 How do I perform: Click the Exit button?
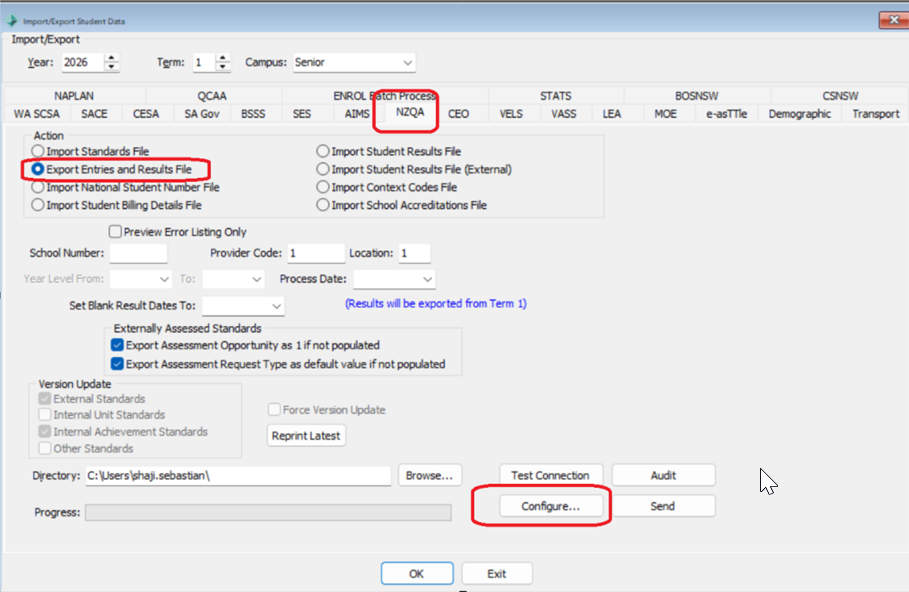pyautogui.click(x=497, y=573)
